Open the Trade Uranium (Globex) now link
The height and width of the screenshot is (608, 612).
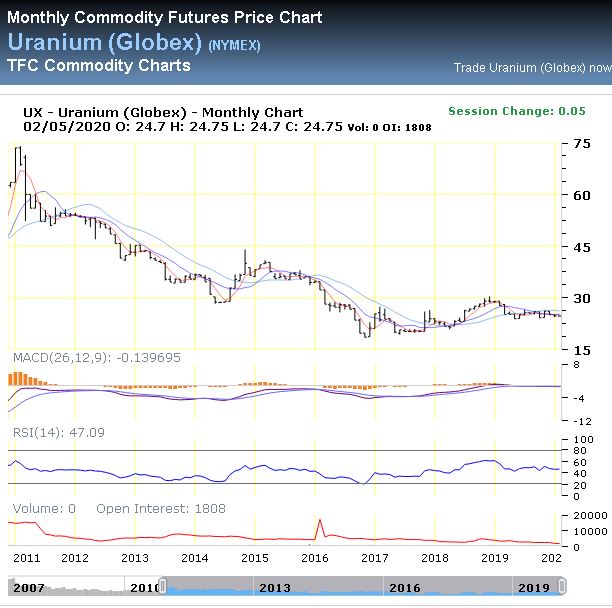click(532, 68)
